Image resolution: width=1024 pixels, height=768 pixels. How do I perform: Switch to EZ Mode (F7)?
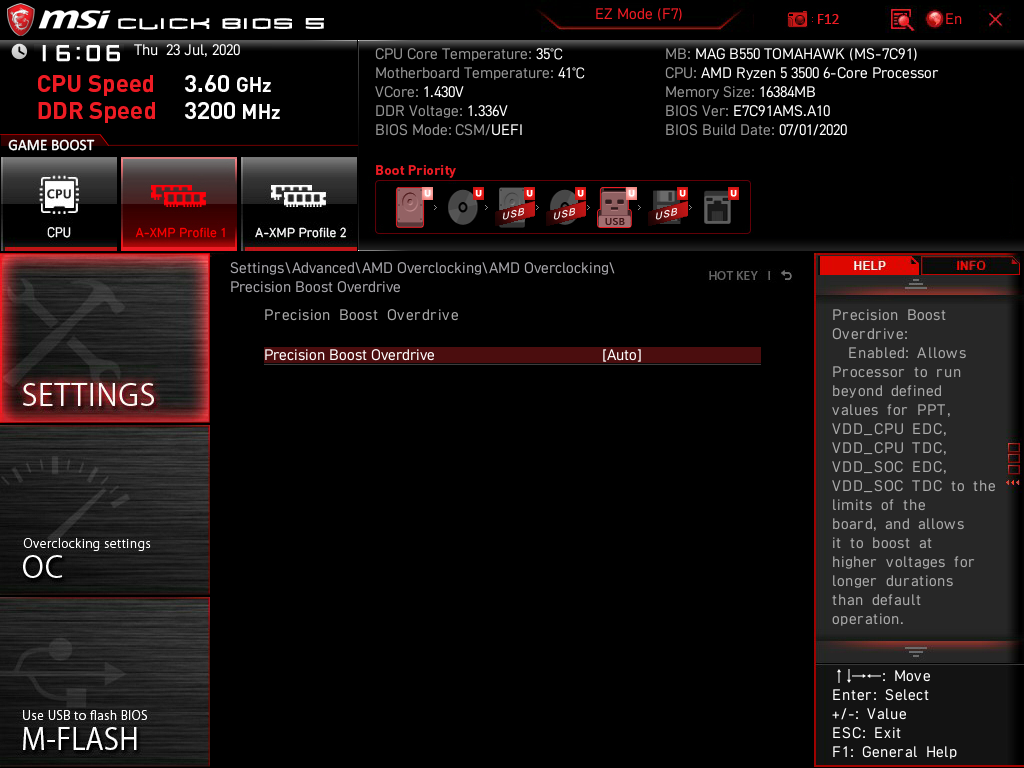638,14
